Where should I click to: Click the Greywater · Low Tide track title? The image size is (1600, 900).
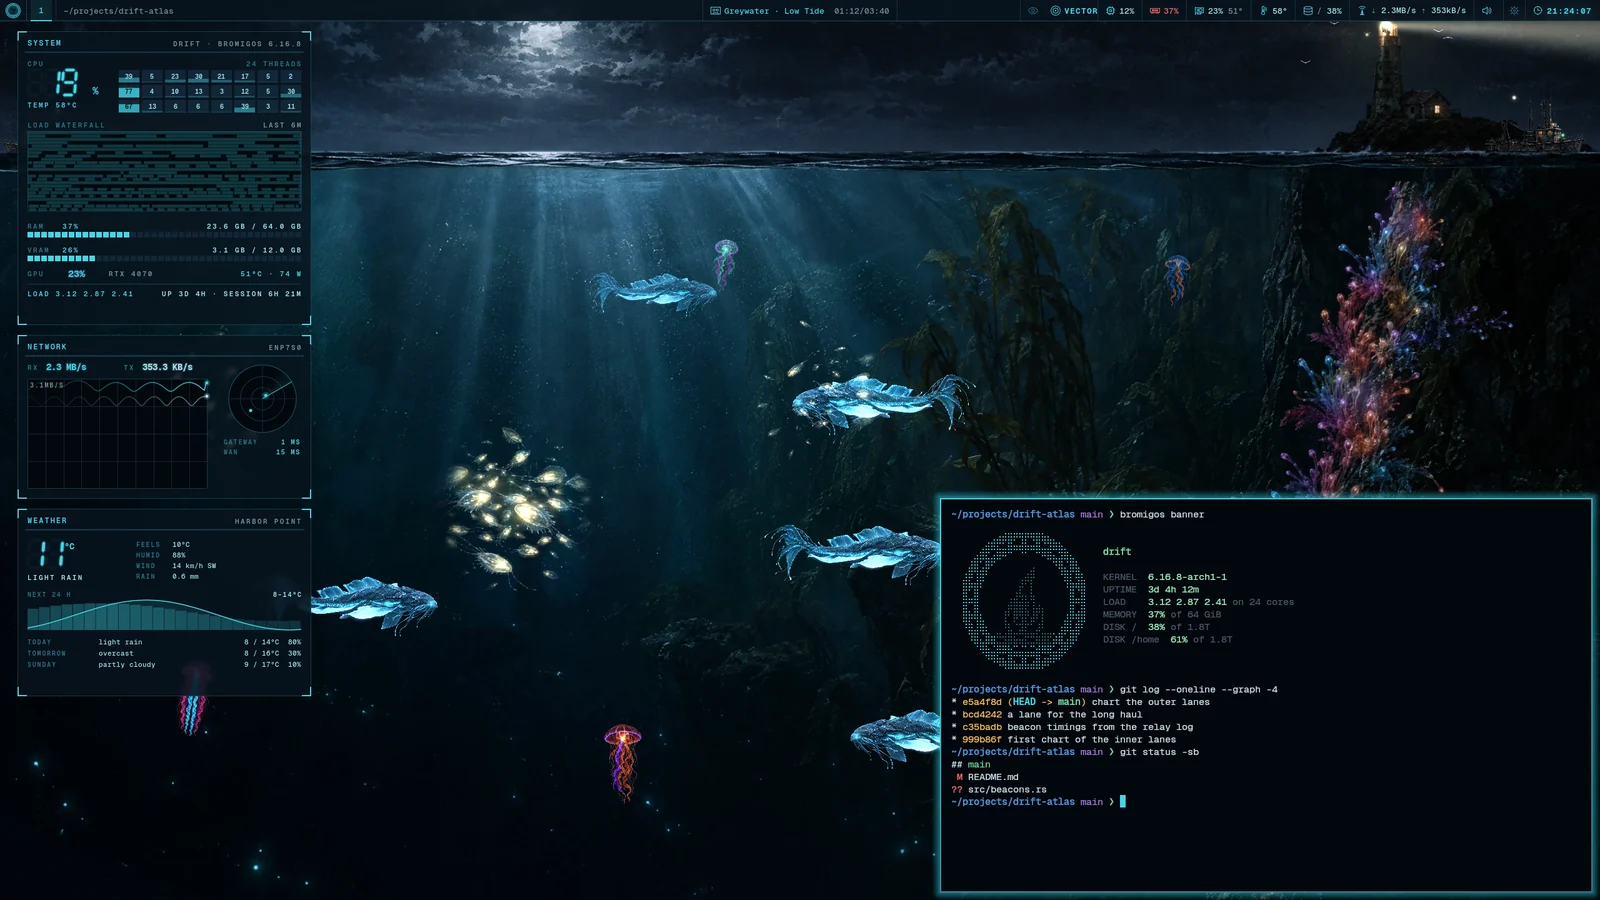(x=774, y=11)
